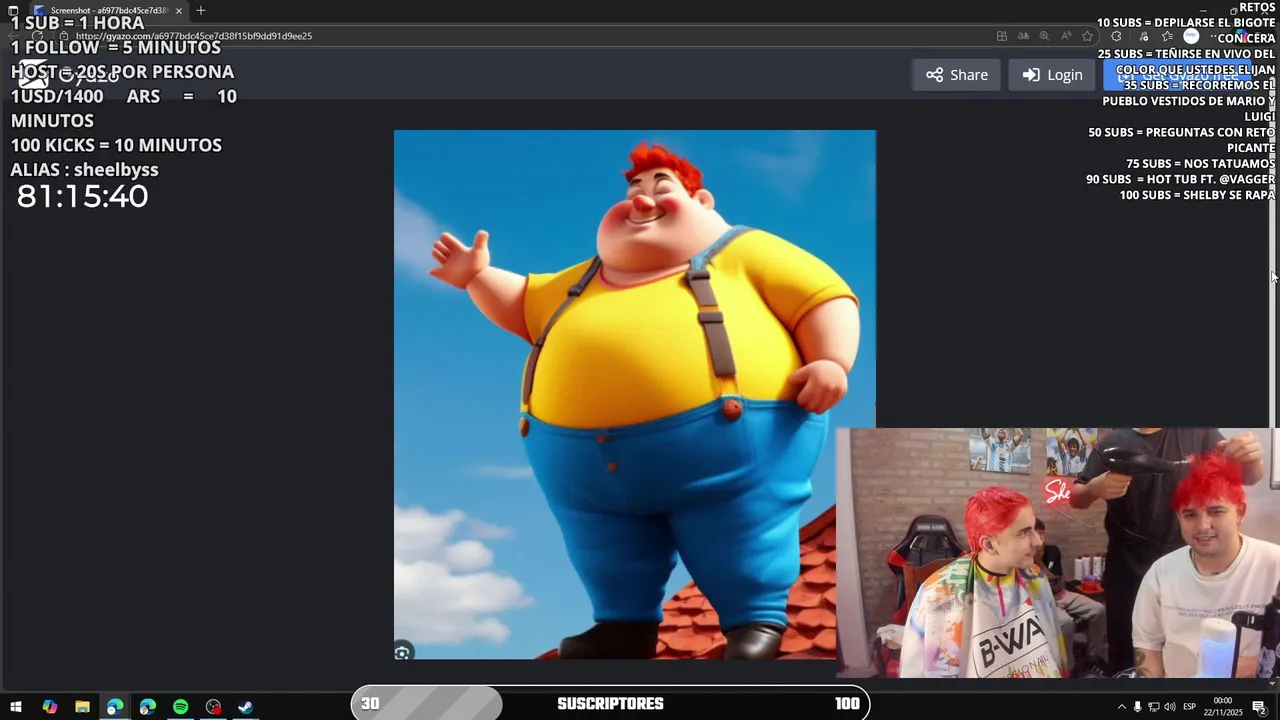Click the translate page icon

(x=1023, y=36)
